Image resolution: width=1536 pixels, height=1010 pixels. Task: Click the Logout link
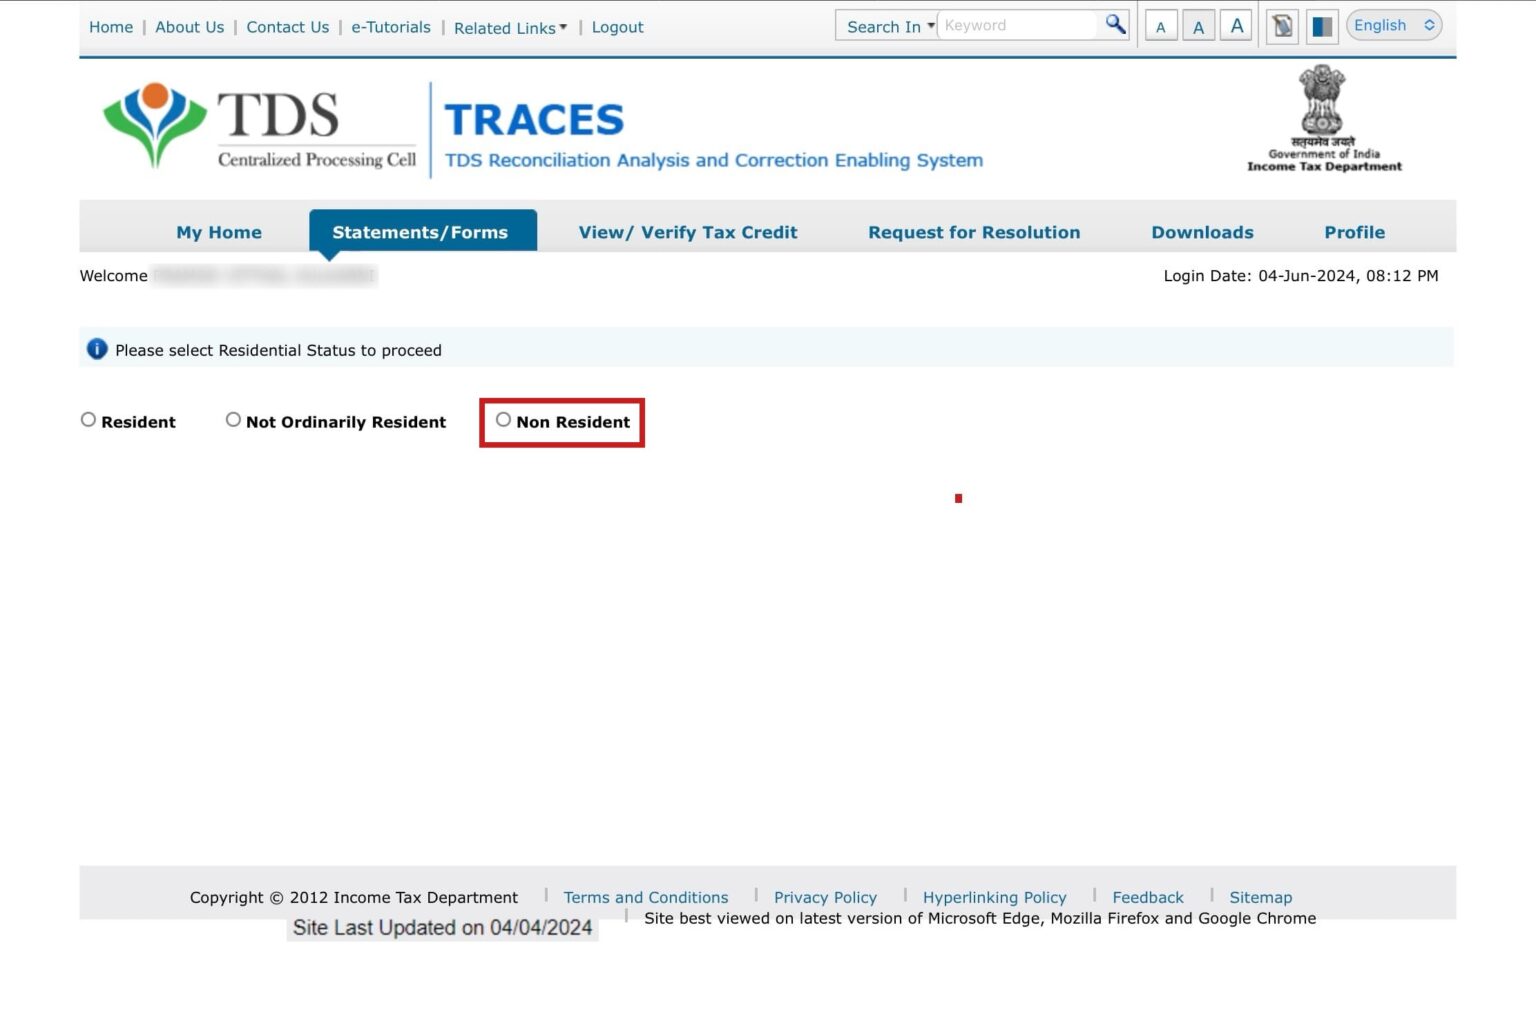[x=617, y=28]
